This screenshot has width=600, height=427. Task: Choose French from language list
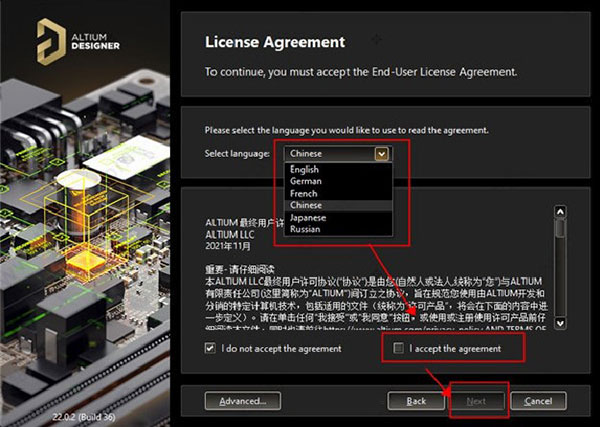click(338, 193)
